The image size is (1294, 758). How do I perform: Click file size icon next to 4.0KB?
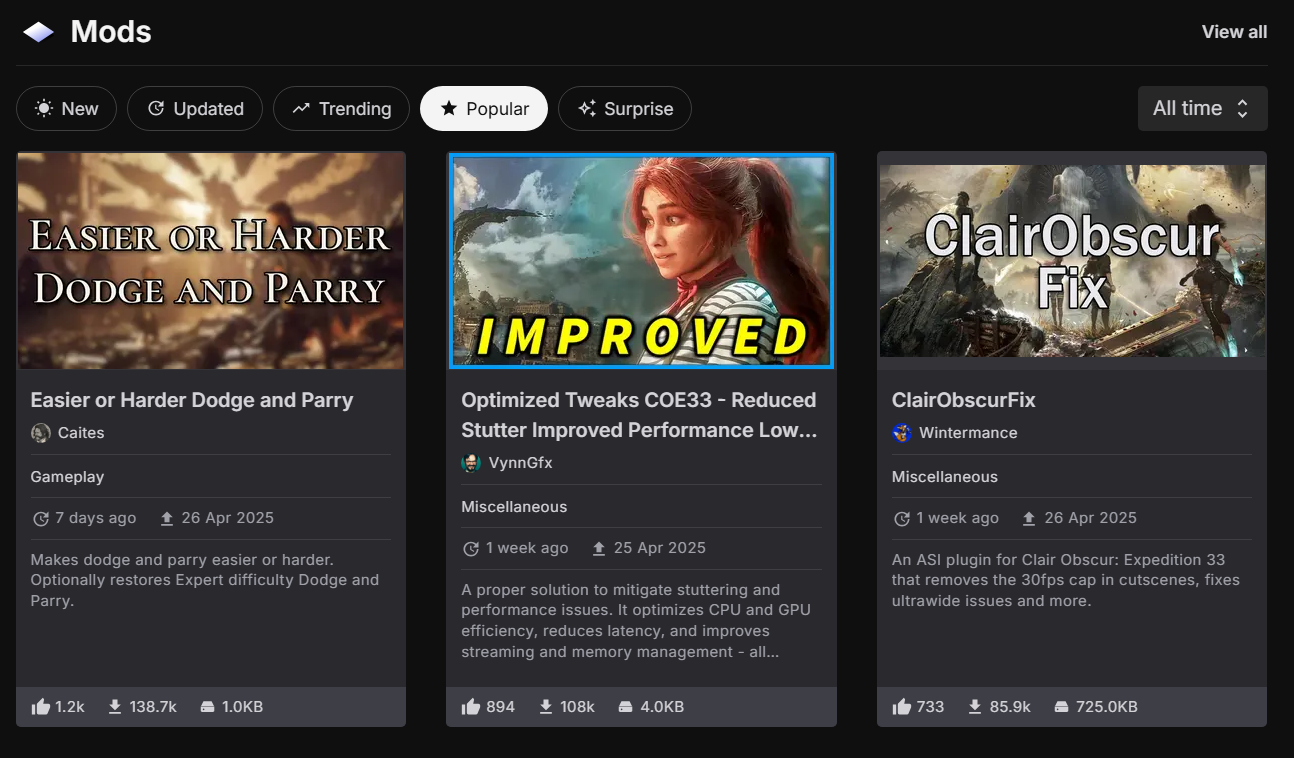pyautogui.click(x=625, y=707)
